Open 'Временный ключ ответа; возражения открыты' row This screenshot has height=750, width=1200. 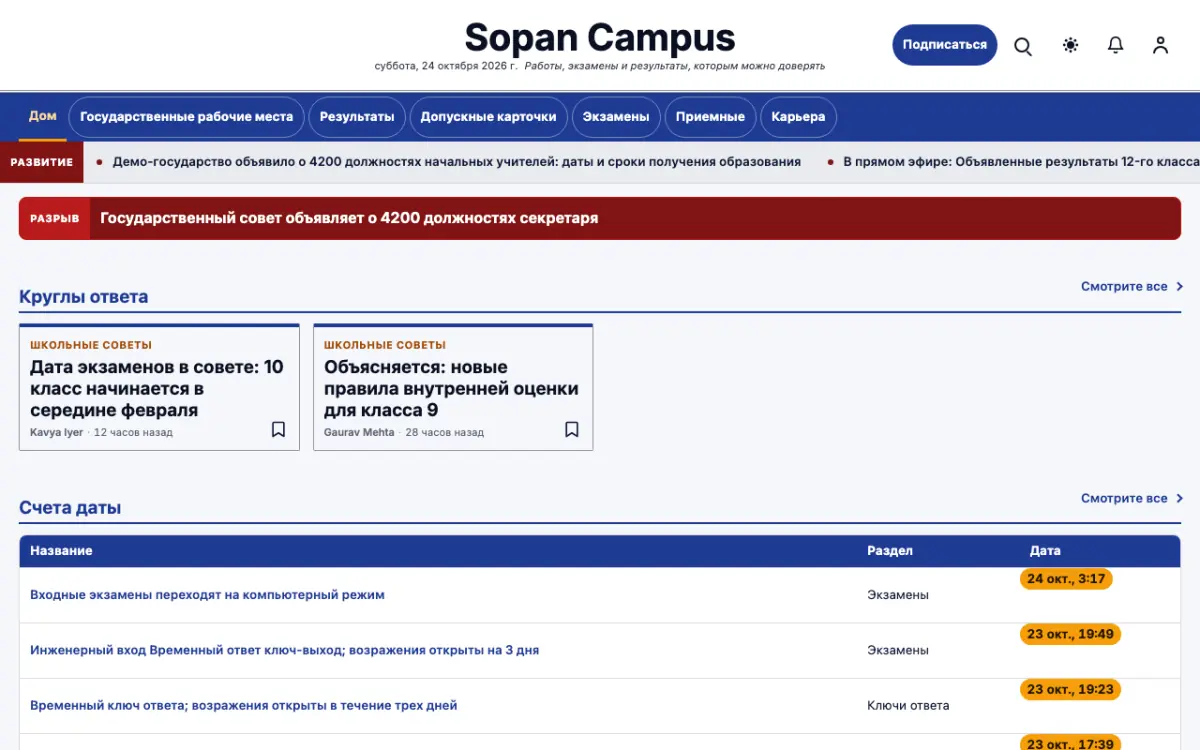tap(243, 705)
